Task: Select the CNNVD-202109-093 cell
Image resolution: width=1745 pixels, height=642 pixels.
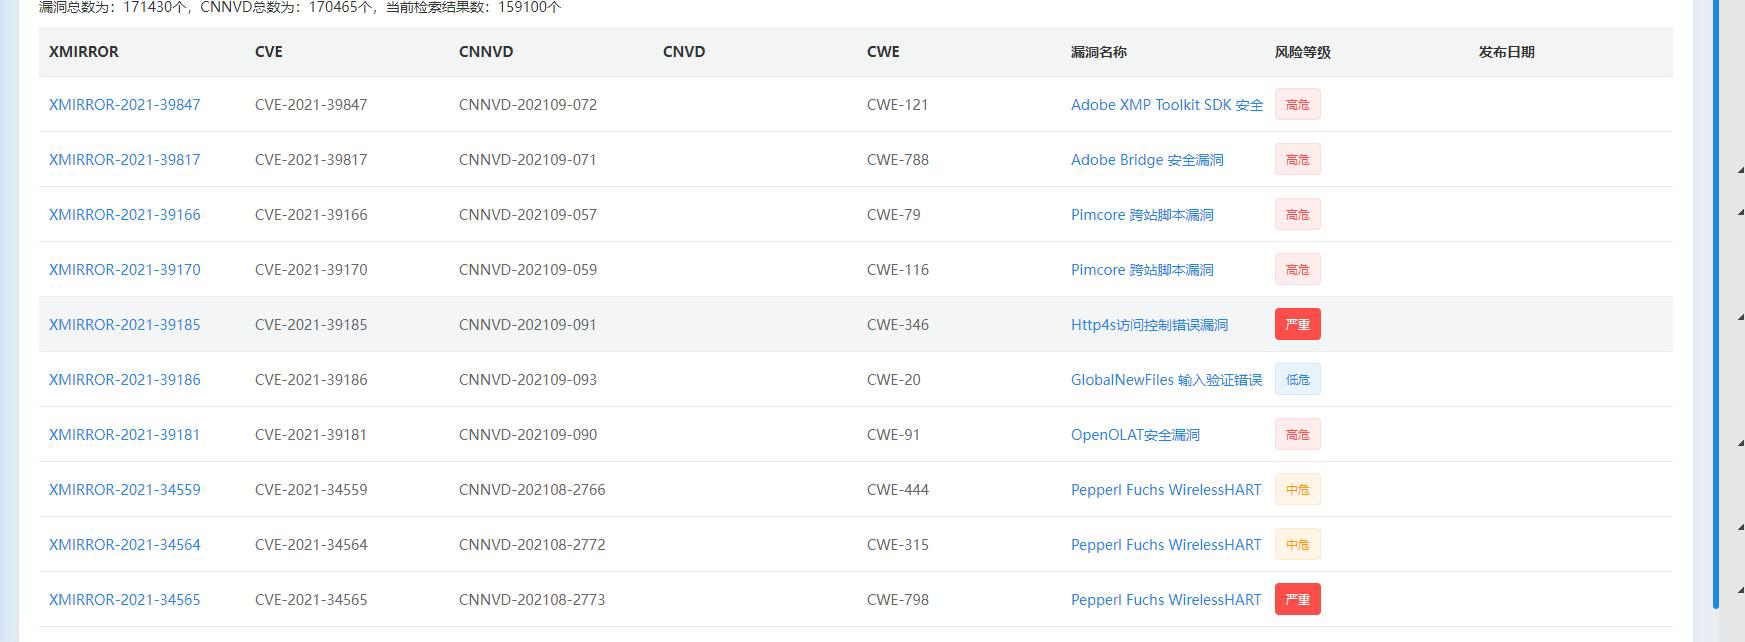Action: pyautogui.click(x=528, y=380)
